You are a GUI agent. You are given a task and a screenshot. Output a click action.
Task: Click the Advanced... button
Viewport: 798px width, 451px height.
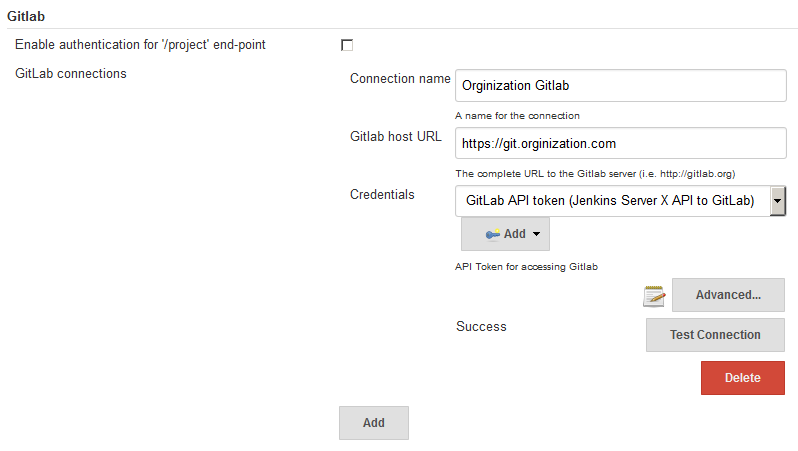728,295
